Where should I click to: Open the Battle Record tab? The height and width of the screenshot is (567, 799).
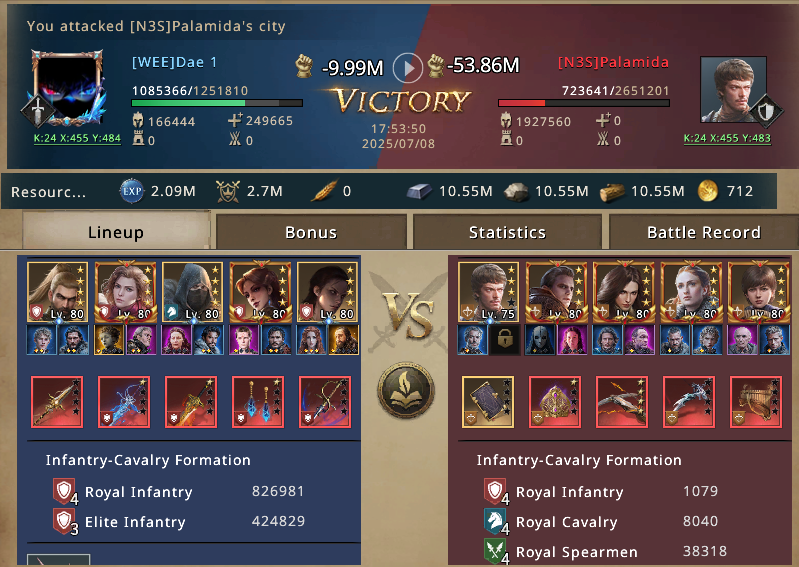704,232
